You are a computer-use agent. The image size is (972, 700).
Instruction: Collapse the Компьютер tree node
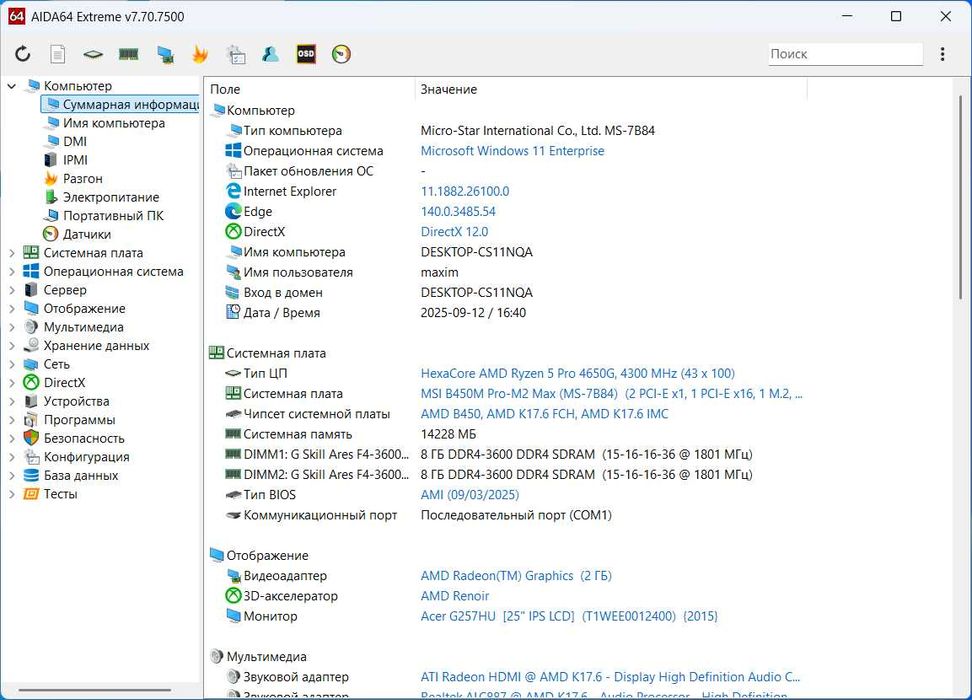(12, 86)
